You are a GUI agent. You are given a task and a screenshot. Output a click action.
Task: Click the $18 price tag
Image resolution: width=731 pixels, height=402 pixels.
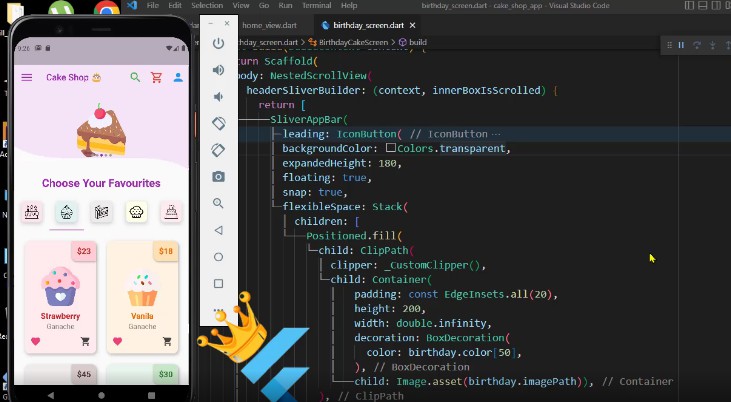[166, 251]
